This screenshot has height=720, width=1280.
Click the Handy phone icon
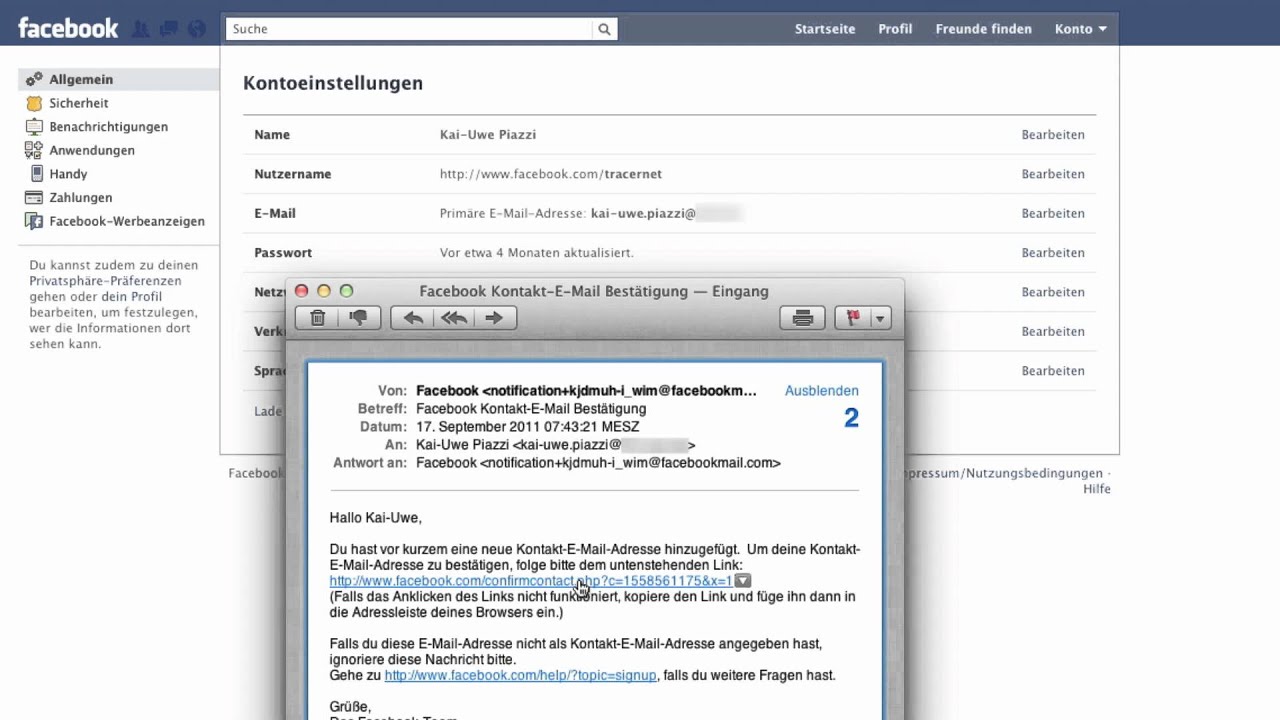point(36,174)
